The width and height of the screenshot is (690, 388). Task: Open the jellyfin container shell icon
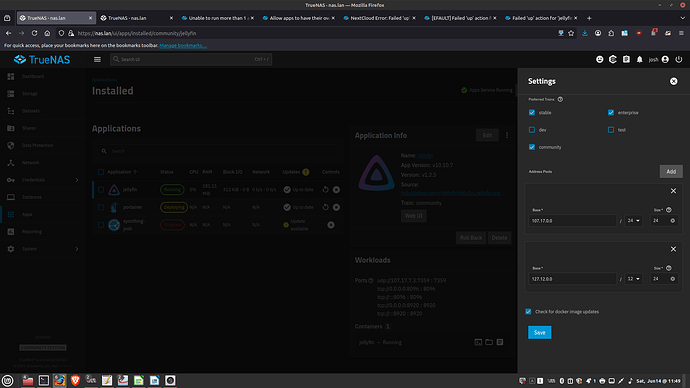pos(478,342)
